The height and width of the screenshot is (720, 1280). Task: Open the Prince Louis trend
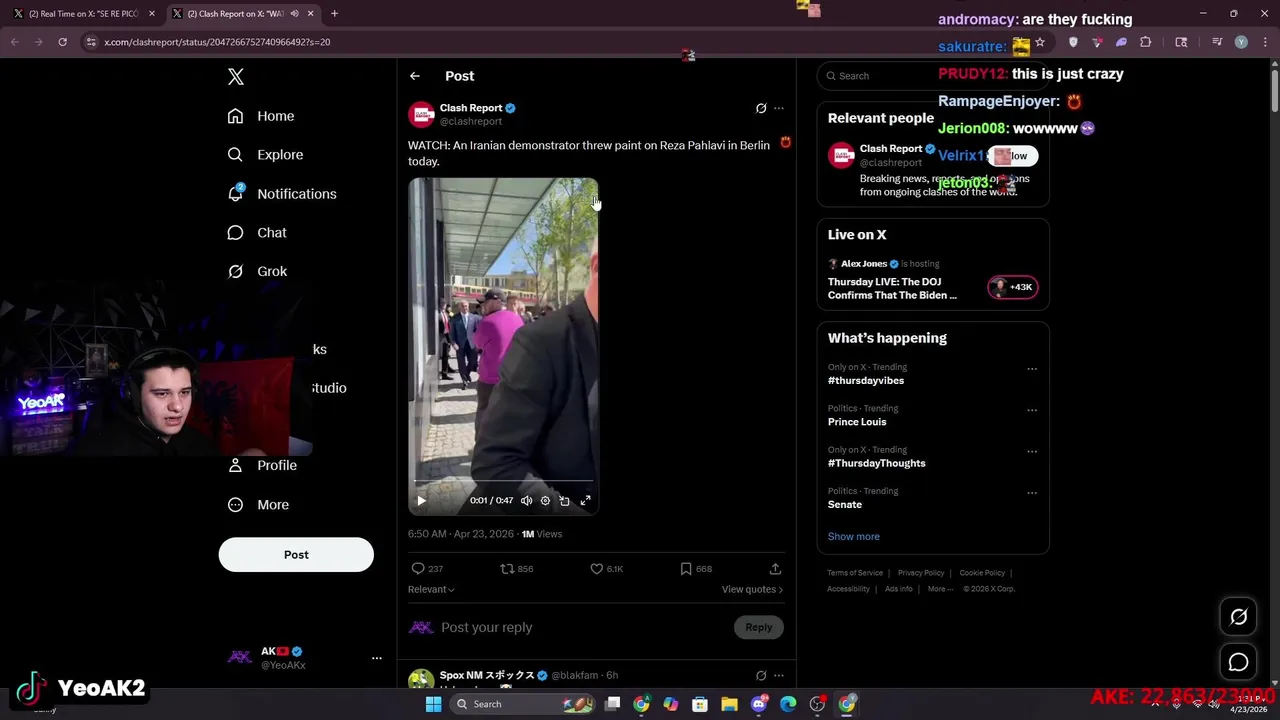[x=857, y=422]
